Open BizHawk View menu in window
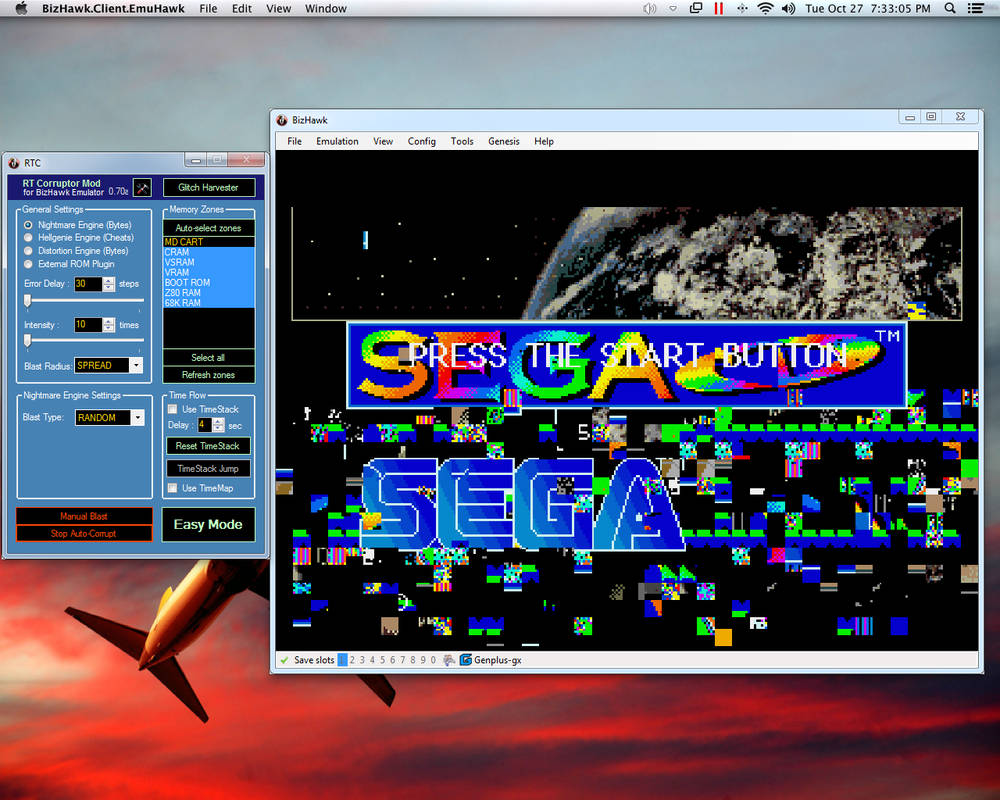1000x800 pixels. pos(383,142)
